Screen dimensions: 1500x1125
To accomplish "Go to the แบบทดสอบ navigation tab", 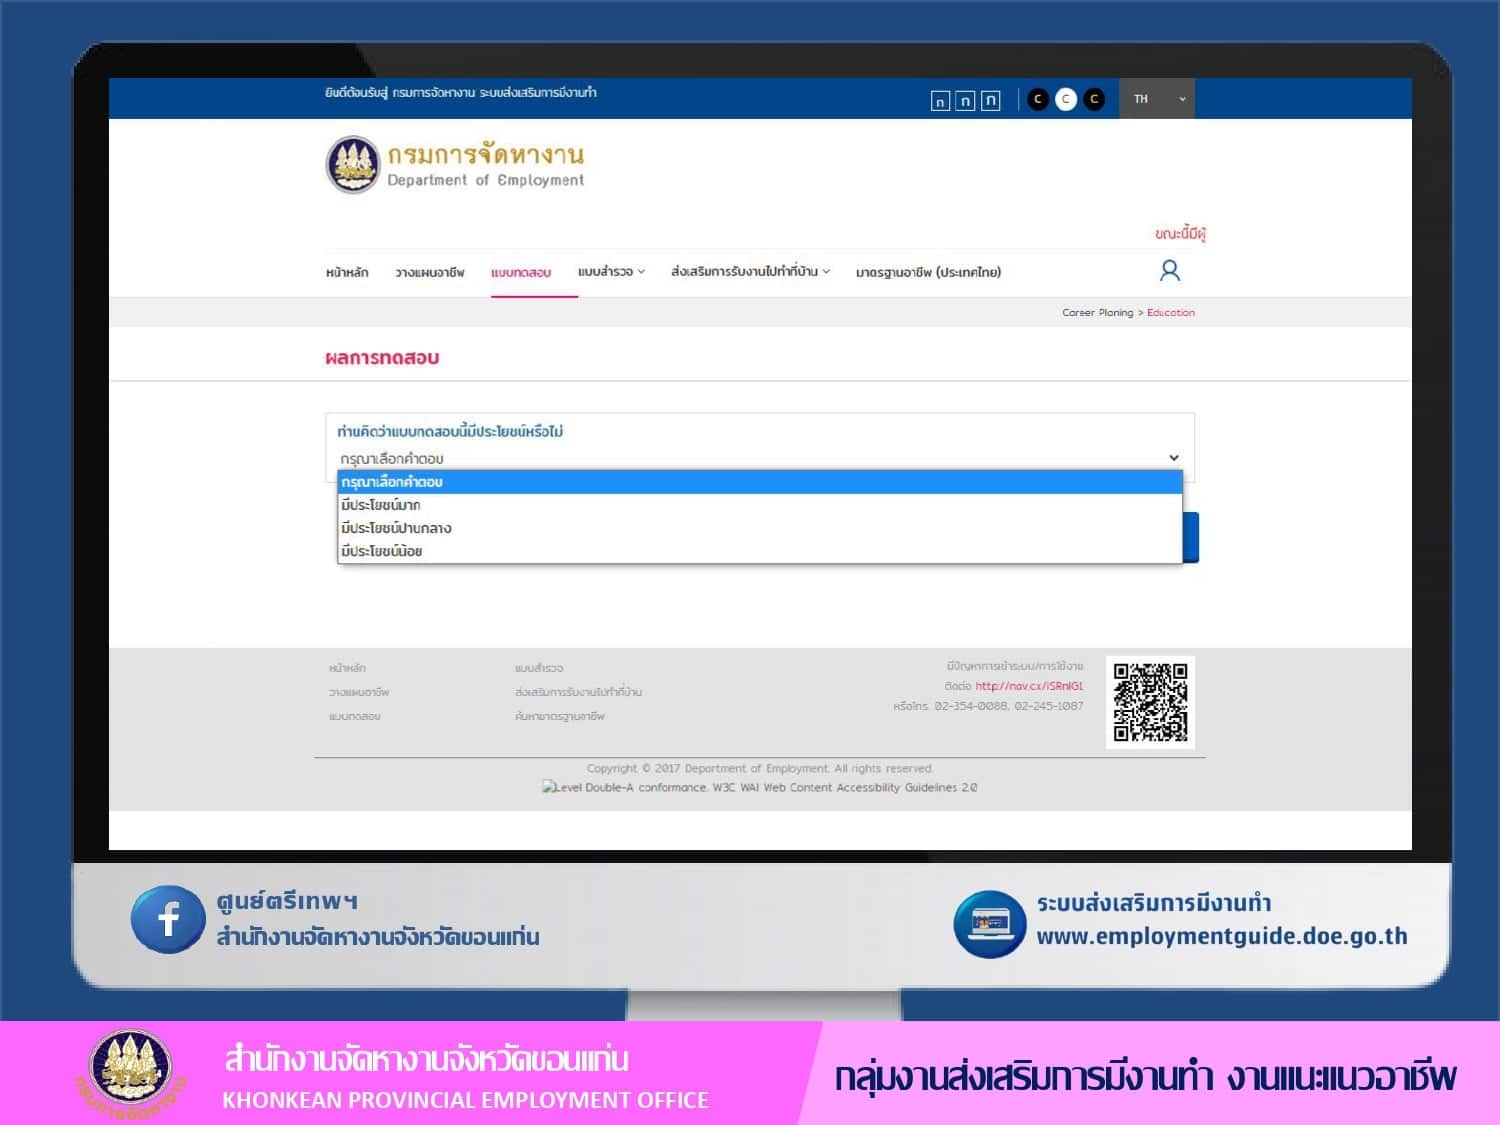I will tap(521, 272).
